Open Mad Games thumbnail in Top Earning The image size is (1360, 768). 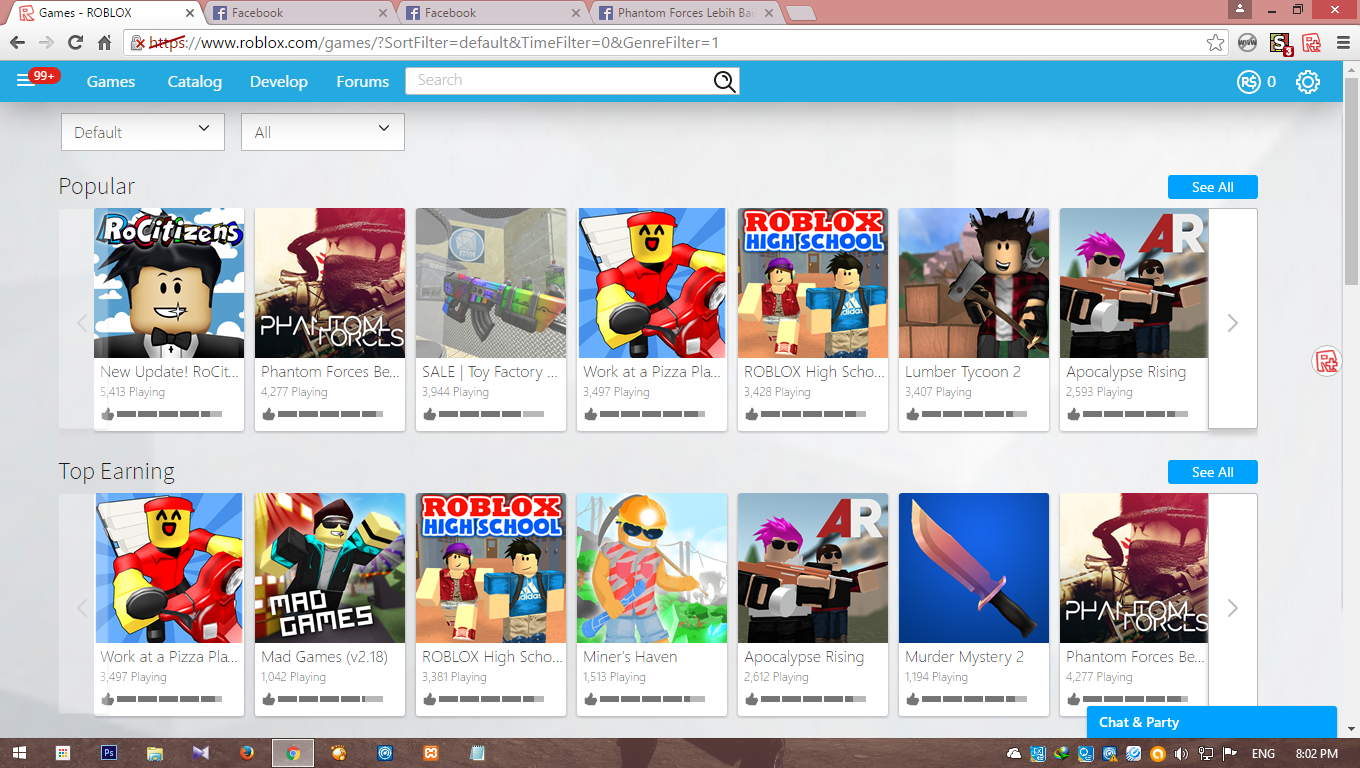pos(330,568)
